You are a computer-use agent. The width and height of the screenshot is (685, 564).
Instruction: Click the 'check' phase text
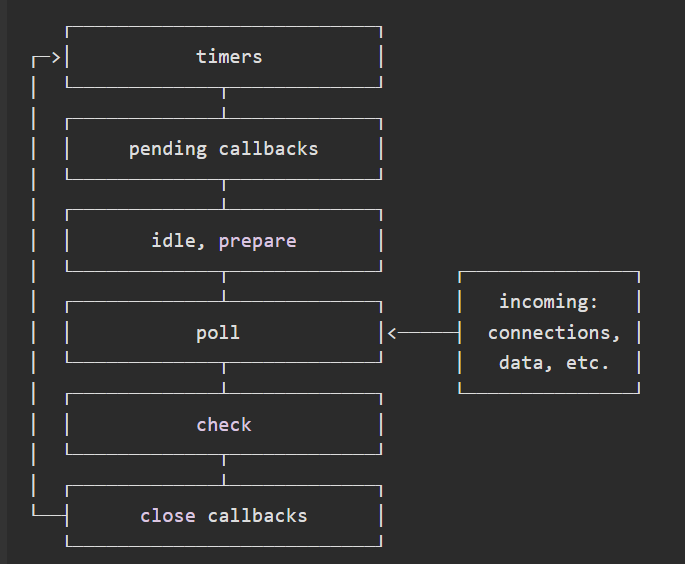click(x=224, y=424)
